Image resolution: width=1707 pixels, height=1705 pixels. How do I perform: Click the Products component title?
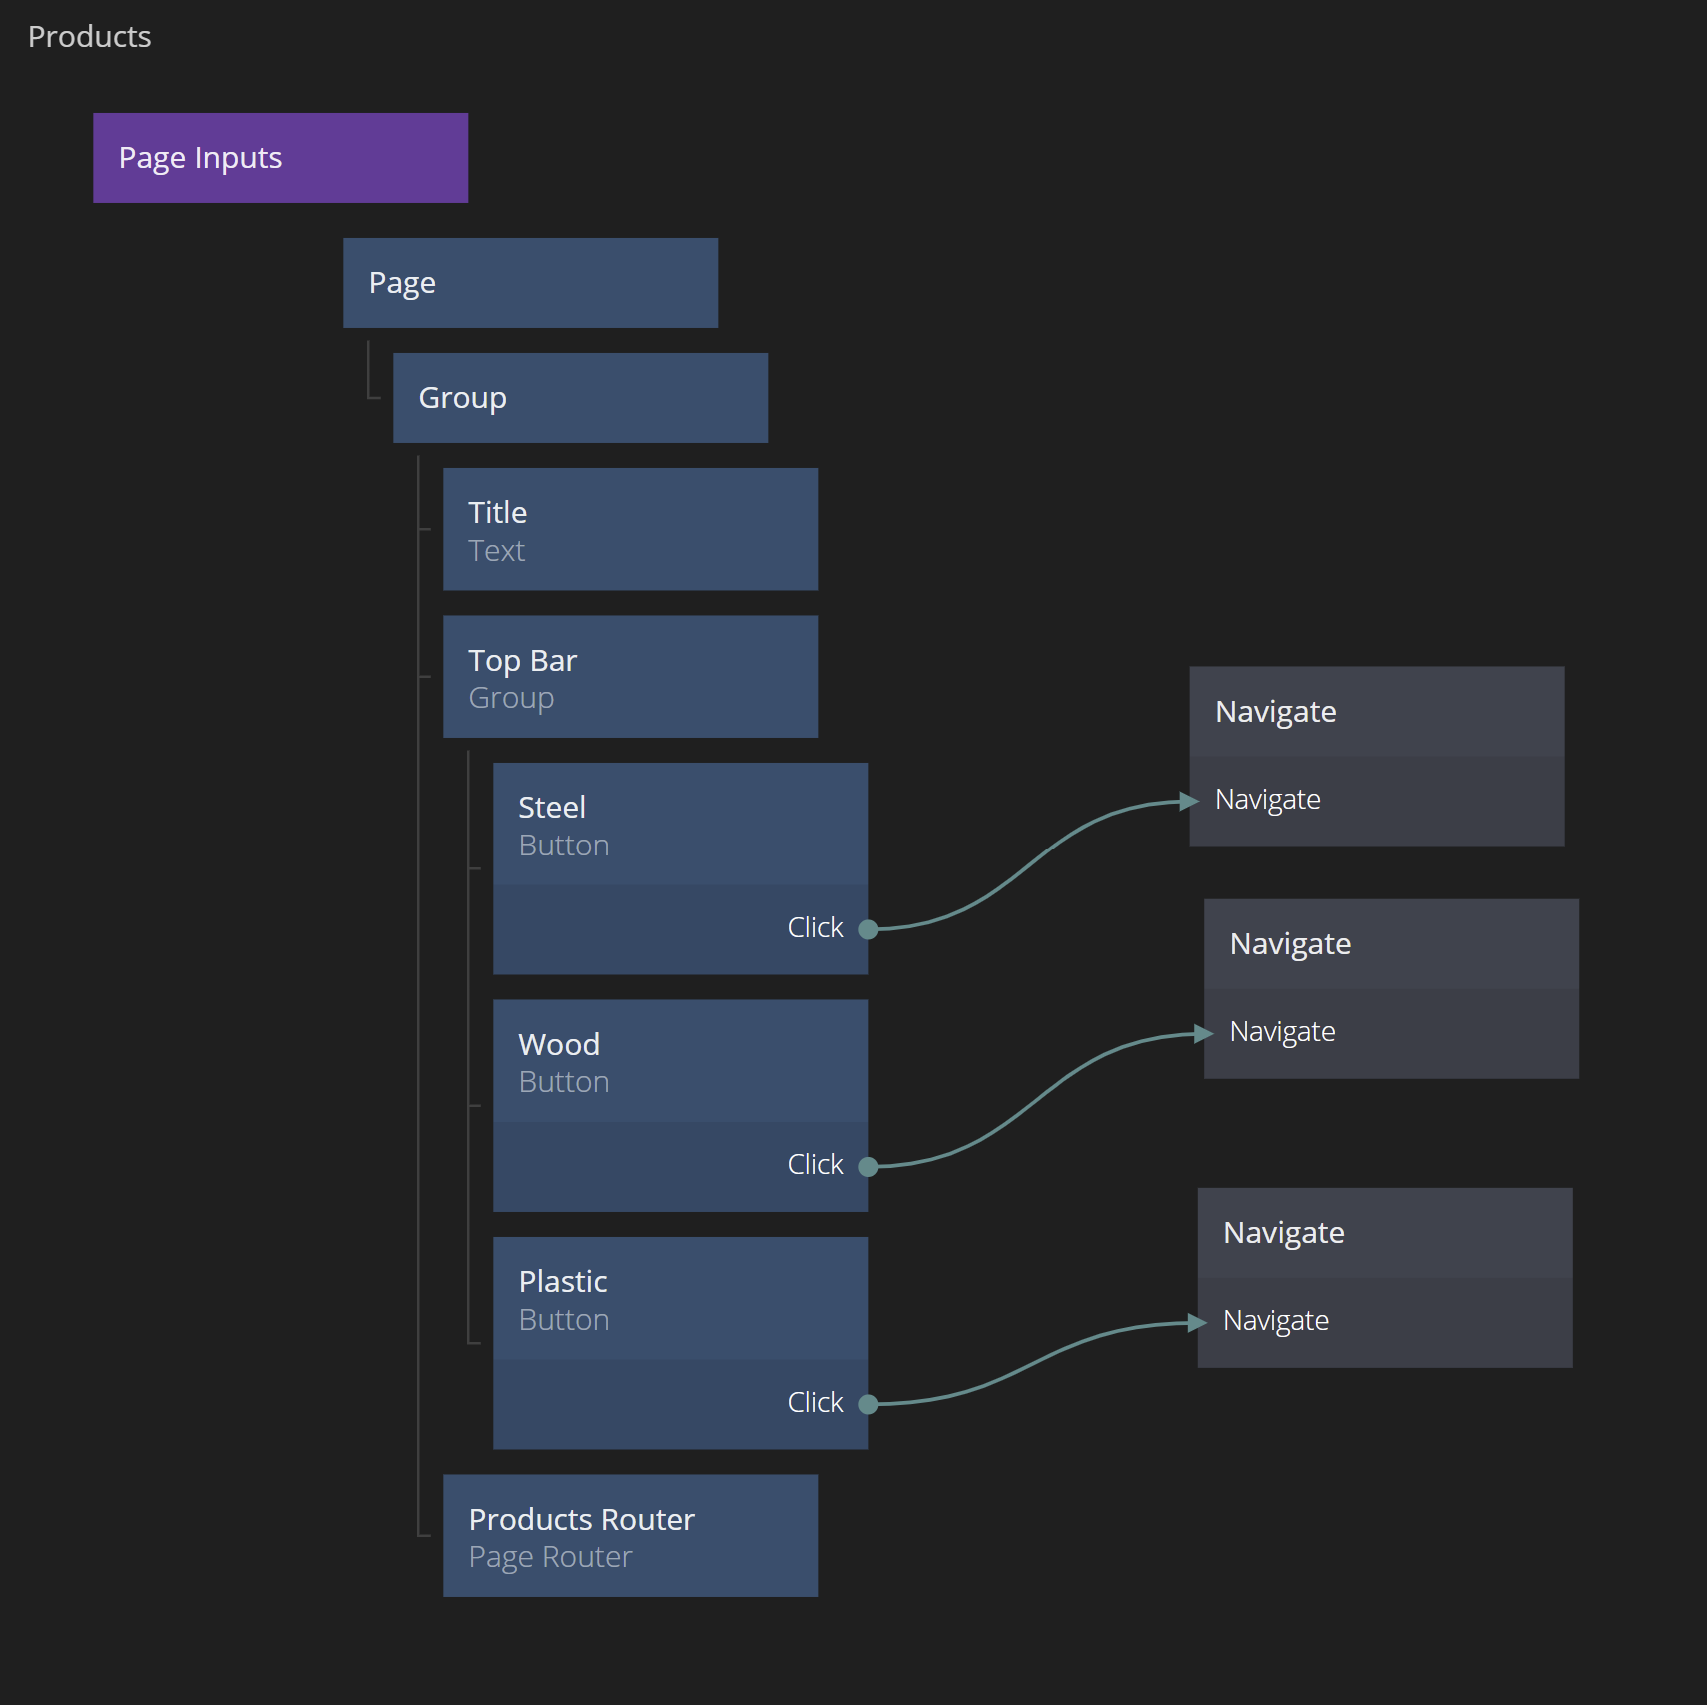(x=90, y=37)
